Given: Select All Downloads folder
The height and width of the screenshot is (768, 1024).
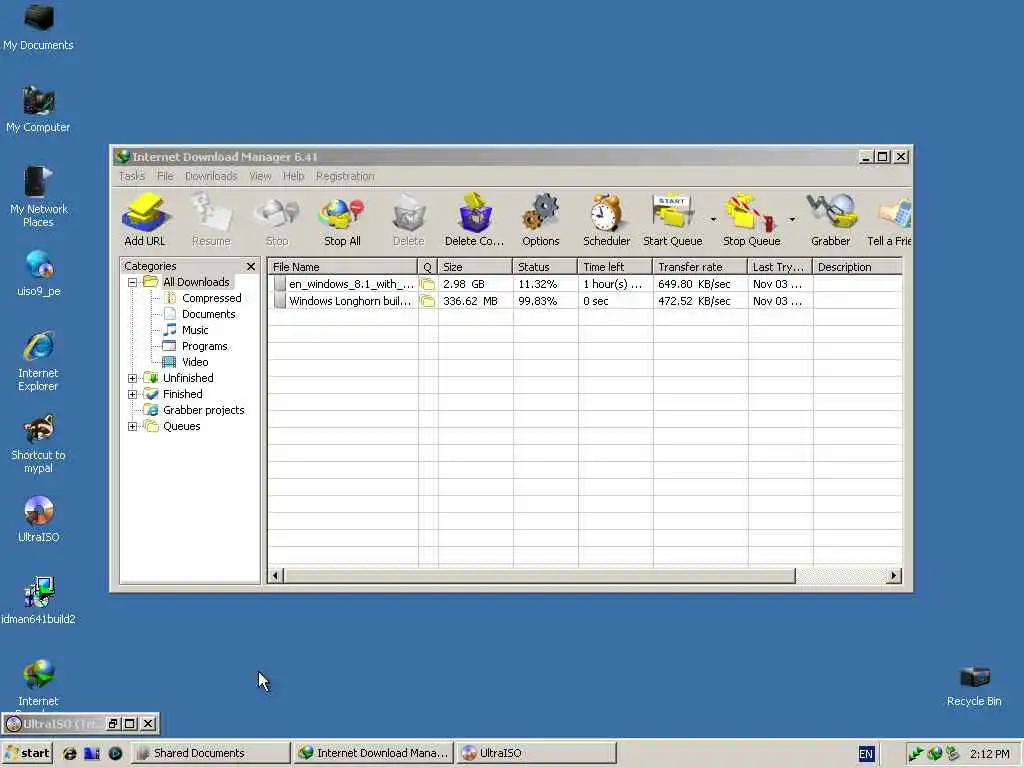Looking at the screenshot, I should (196, 282).
